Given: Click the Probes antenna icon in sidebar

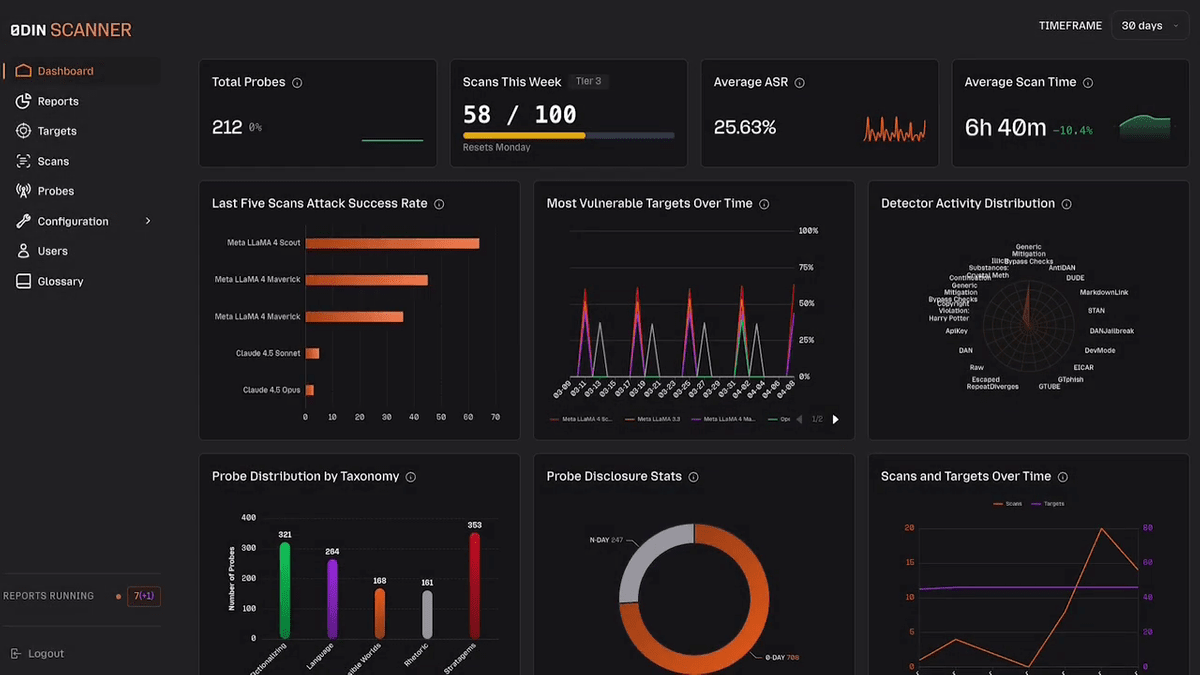Looking at the screenshot, I should tap(24, 191).
